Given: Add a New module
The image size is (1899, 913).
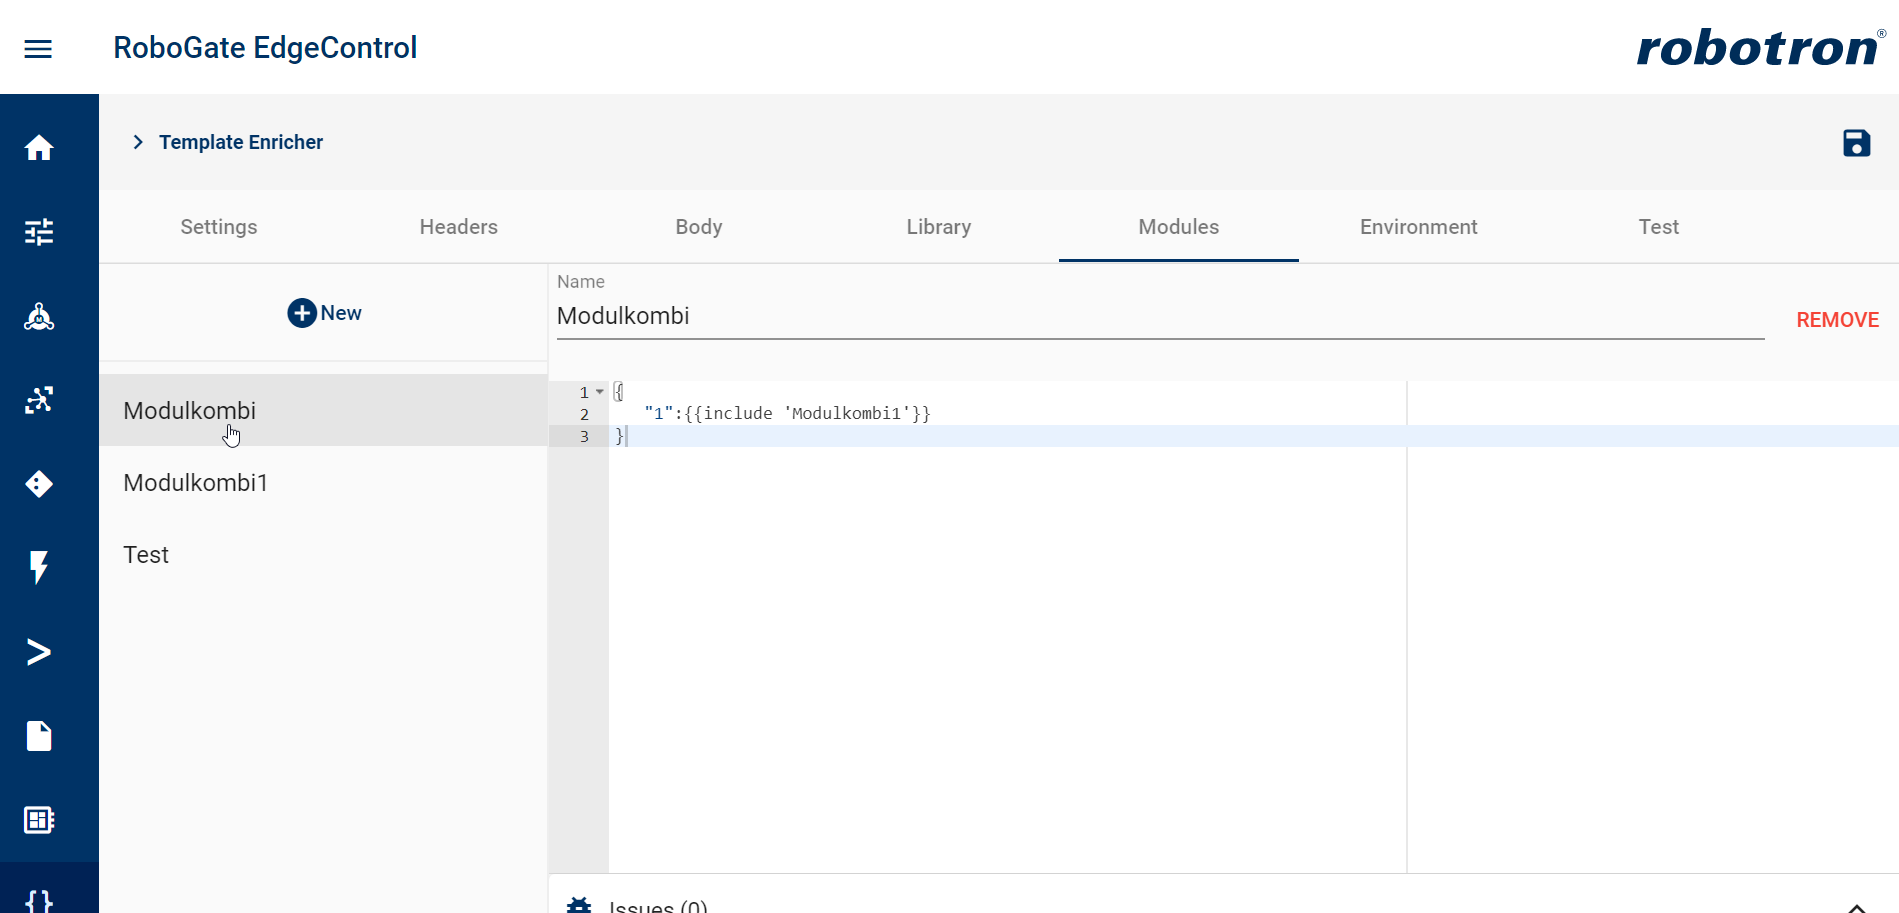Looking at the screenshot, I should (324, 313).
